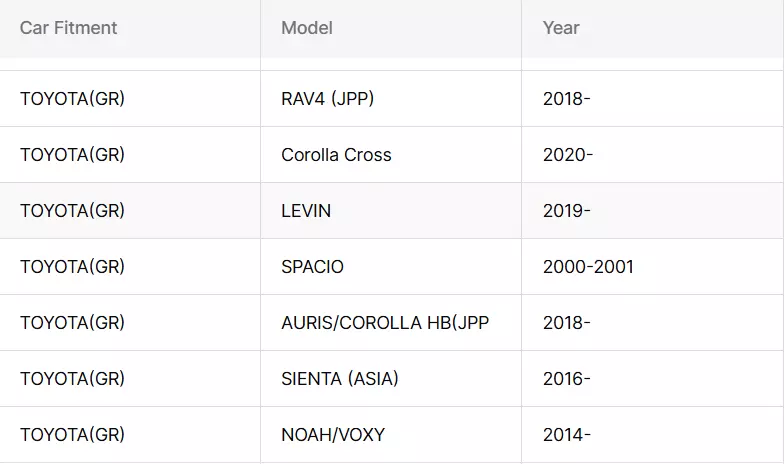The image size is (784, 464).
Task: Click the 2019- year in LEVIN row
Action: click(567, 210)
